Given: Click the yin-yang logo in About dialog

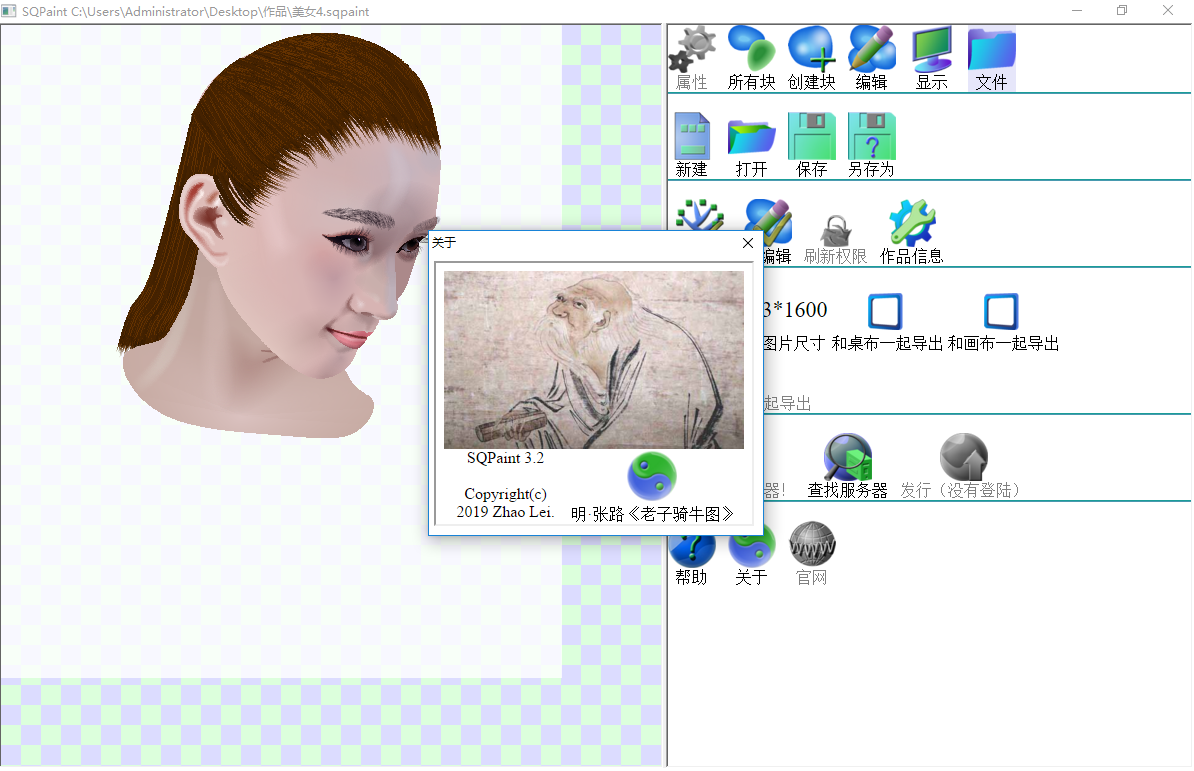Looking at the screenshot, I should click(651, 477).
